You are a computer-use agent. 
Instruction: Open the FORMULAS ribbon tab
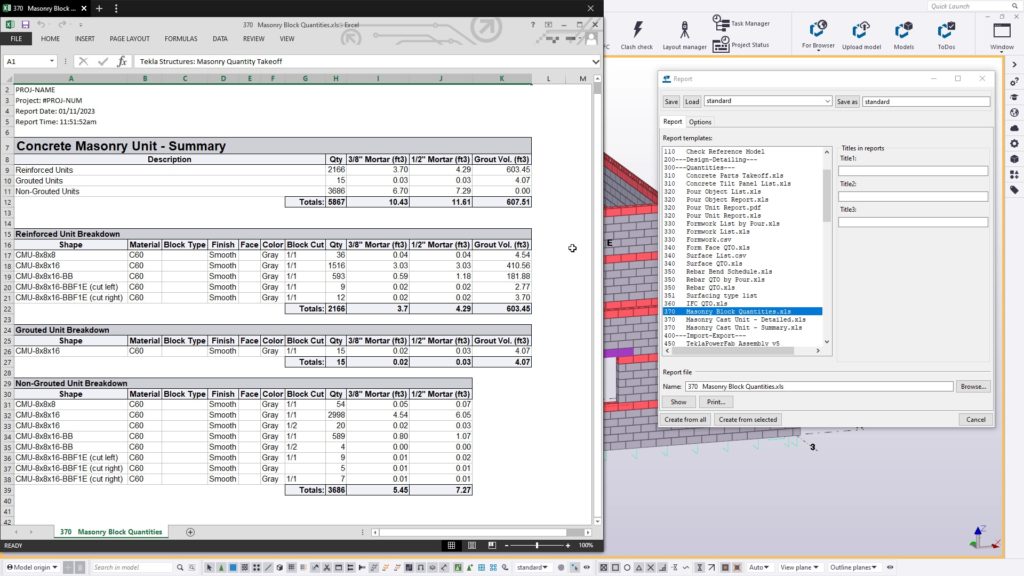coord(181,38)
